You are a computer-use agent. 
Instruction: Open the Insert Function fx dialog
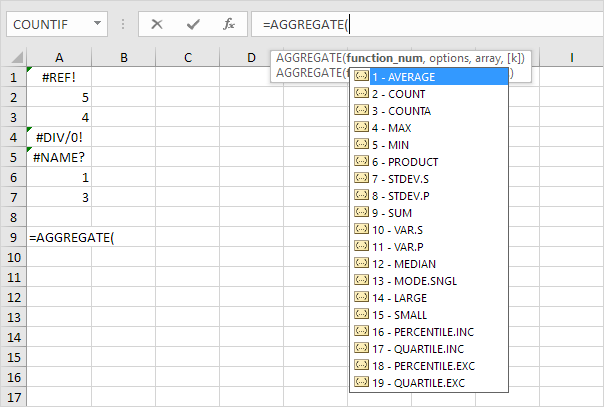click(x=229, y=24)
